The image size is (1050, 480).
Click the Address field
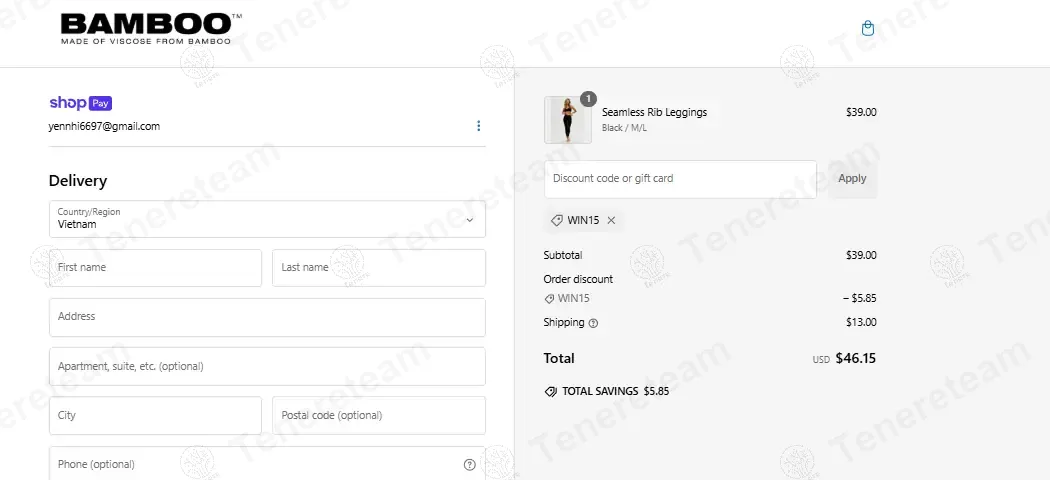[267, 317]
